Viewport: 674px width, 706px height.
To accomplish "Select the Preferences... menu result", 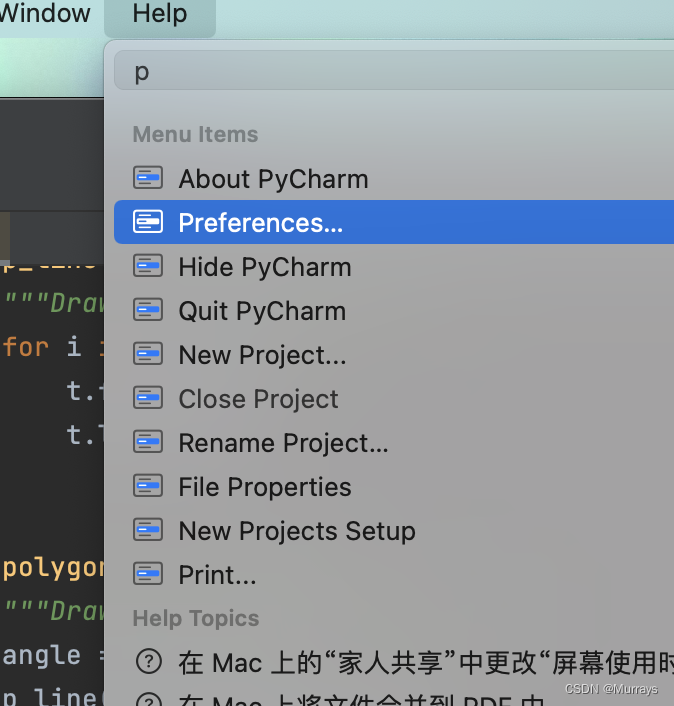I will [x=394, y=222].
